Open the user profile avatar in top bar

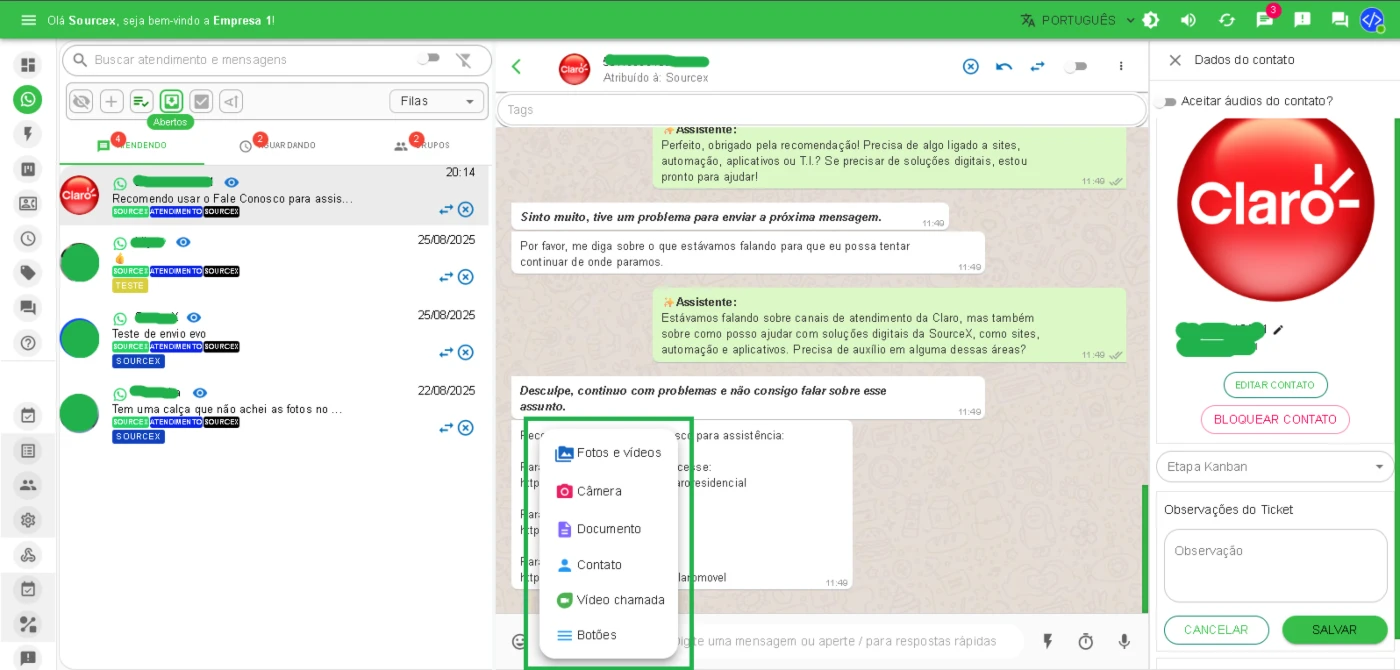click(x=1372, y=20)
